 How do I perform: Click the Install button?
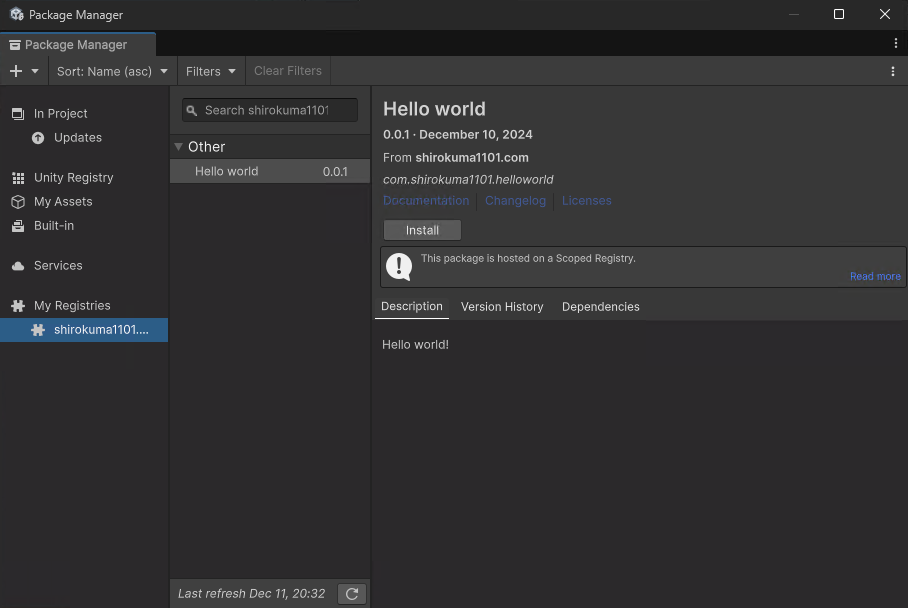coord(422,230)
